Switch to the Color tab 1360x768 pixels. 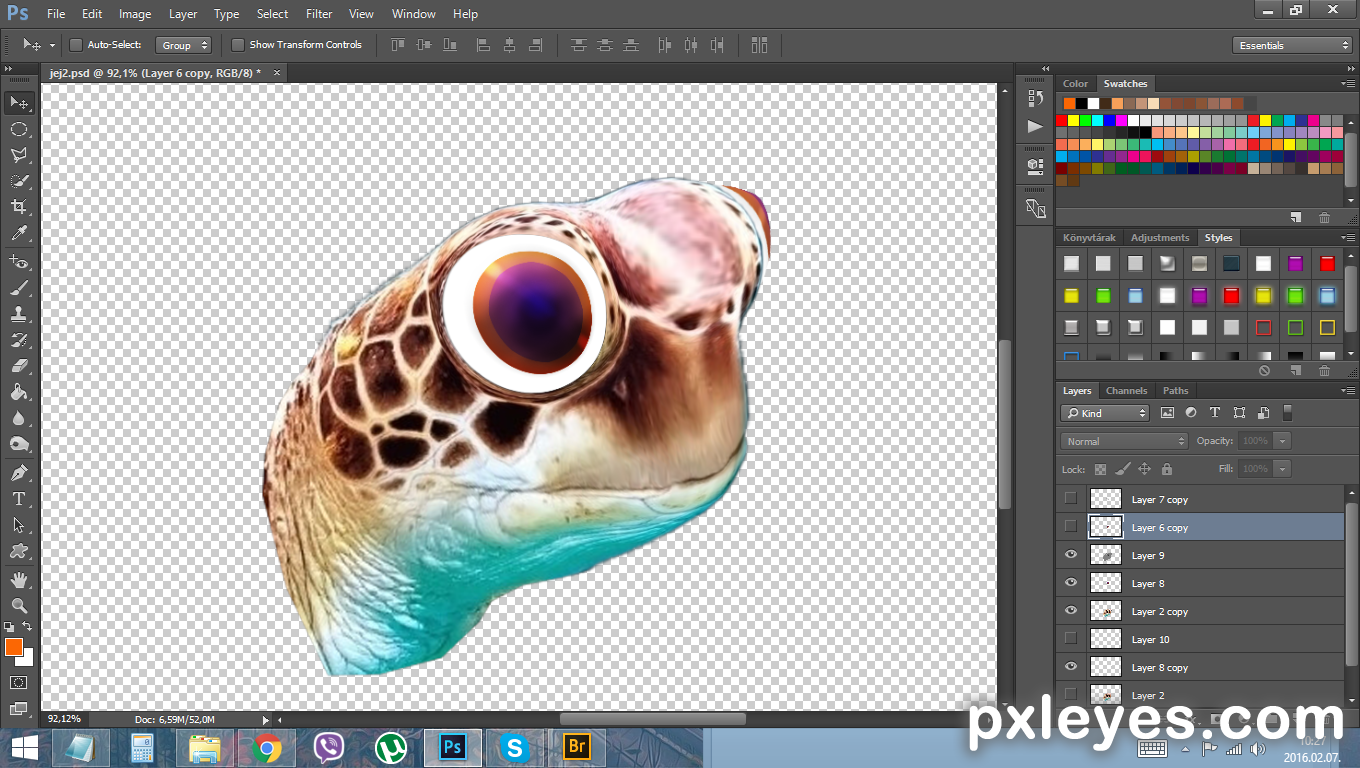(1075, 84)
